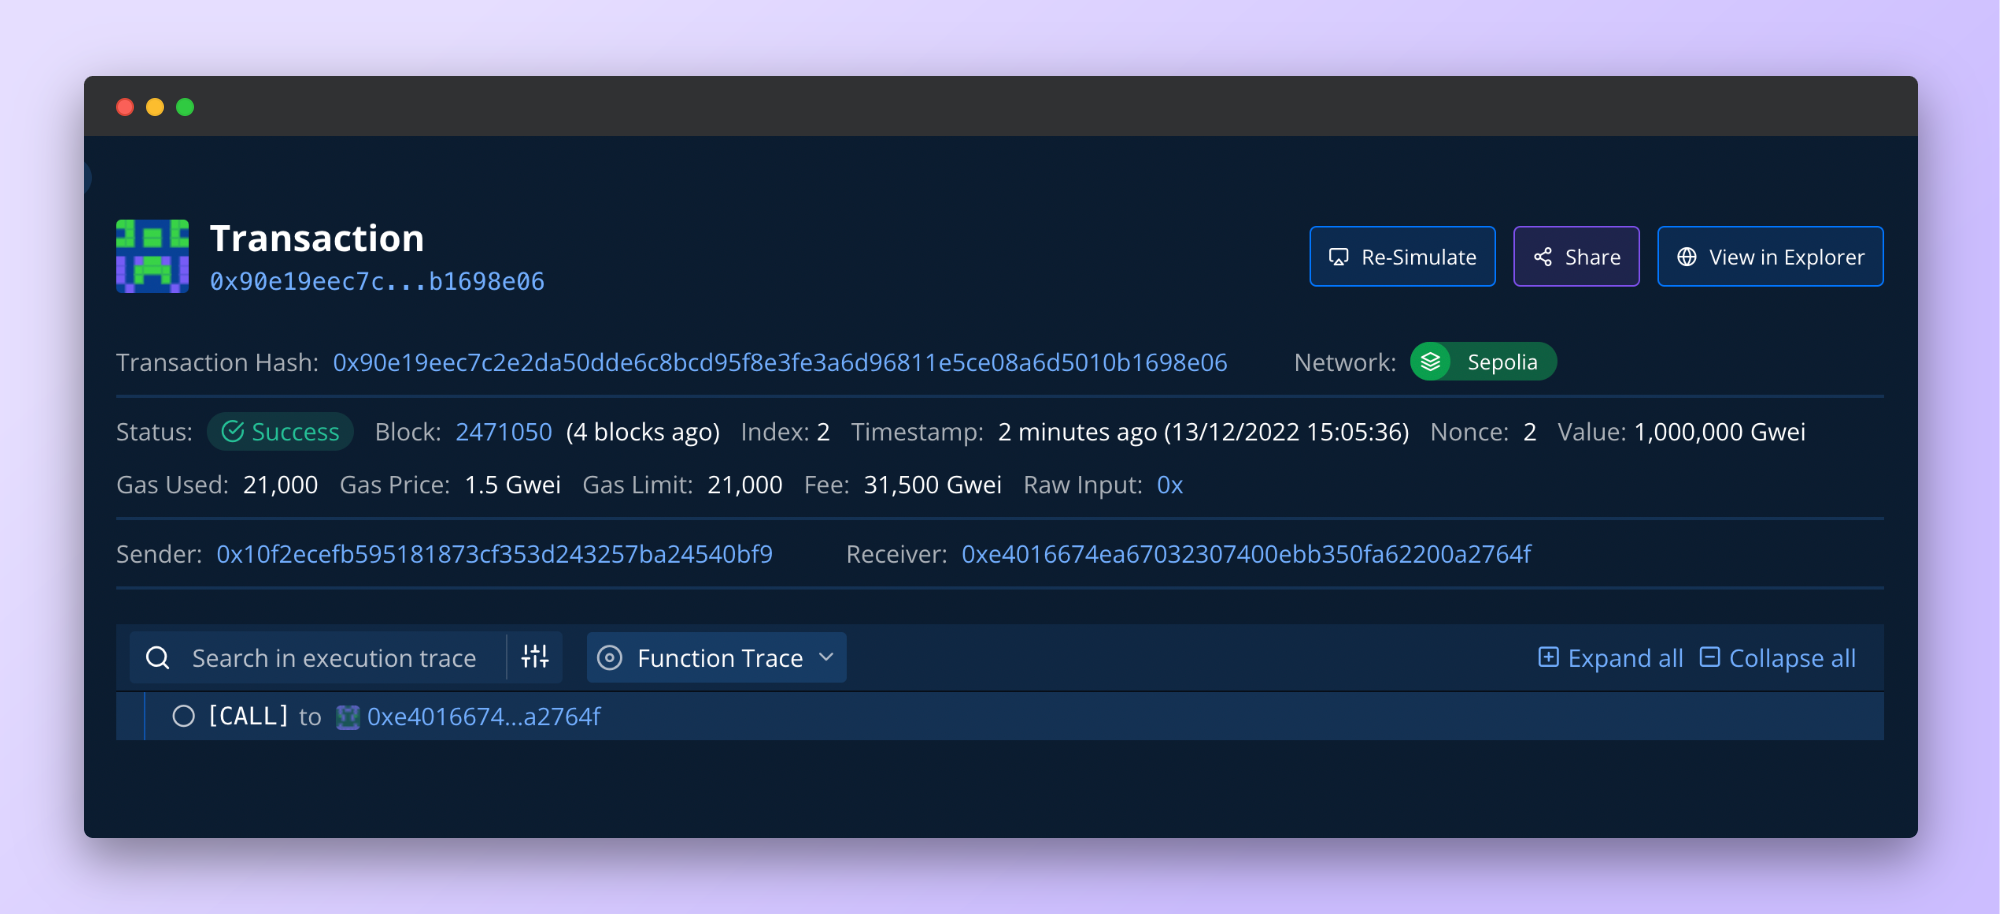Image resolution: width=2000 pixels, height=914 pixels.
Task: Click the Nonce value 2
Action: coord(1530,432)
